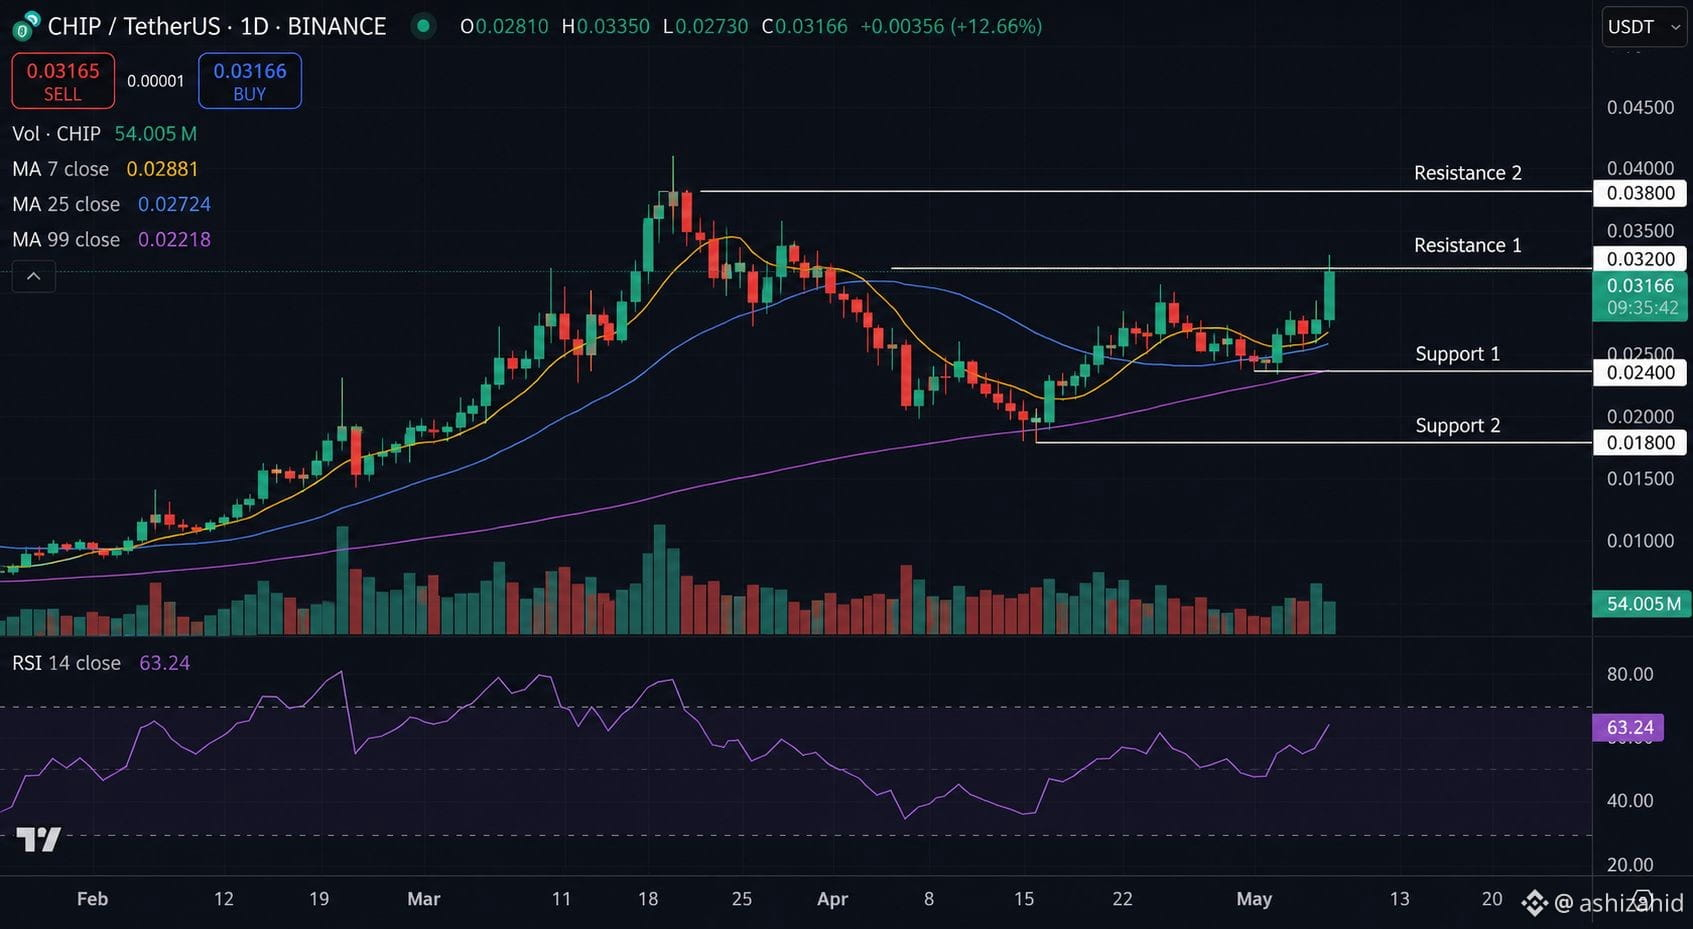Viewport: 1693px width, 929px height.
Task: Click the 0.02400 price tag on axis
Action: tap(1640, 373)
